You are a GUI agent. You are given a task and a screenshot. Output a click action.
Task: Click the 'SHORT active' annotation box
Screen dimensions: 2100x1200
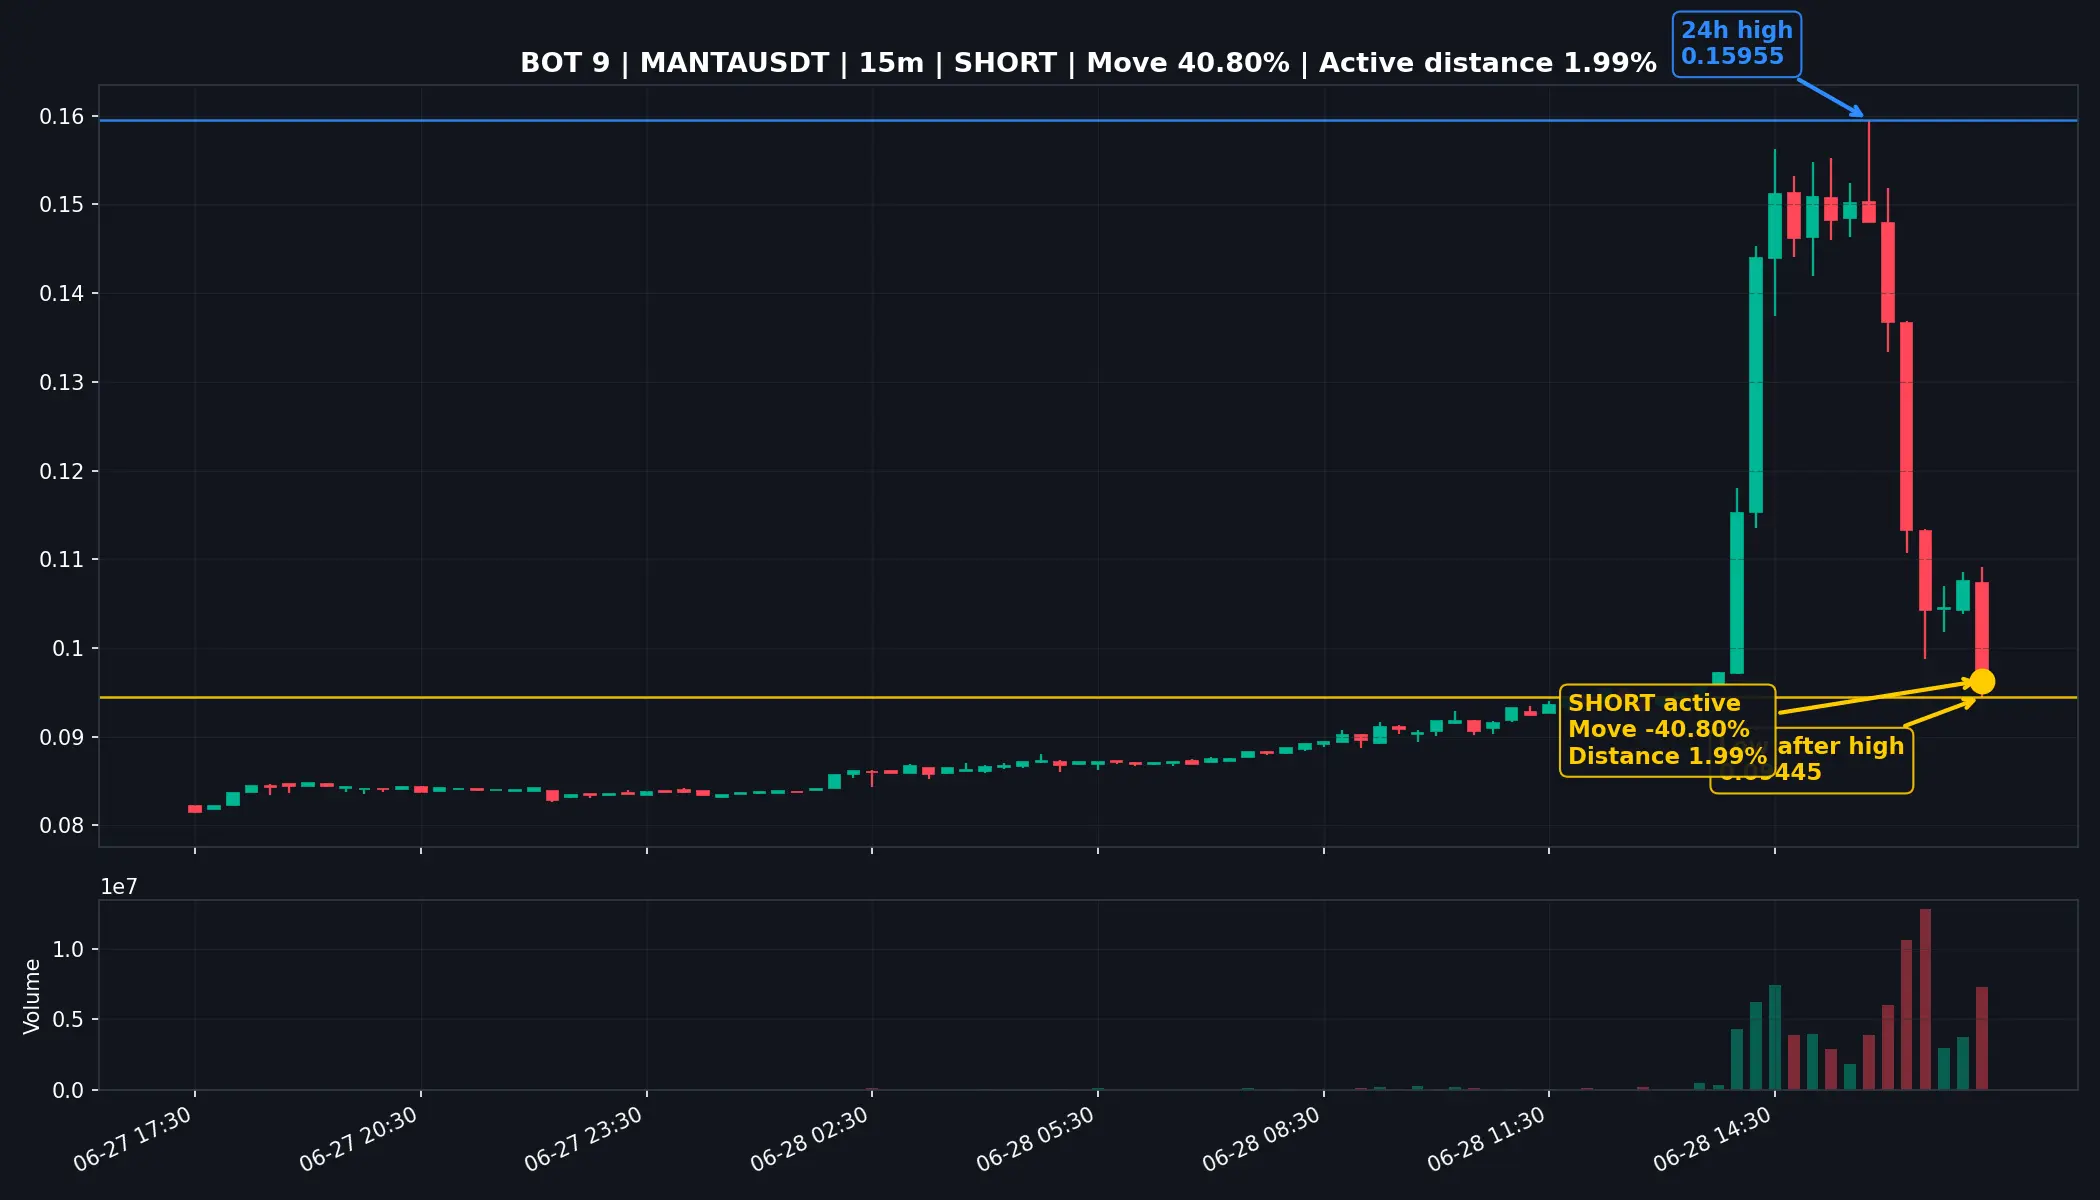(1667, 730)
